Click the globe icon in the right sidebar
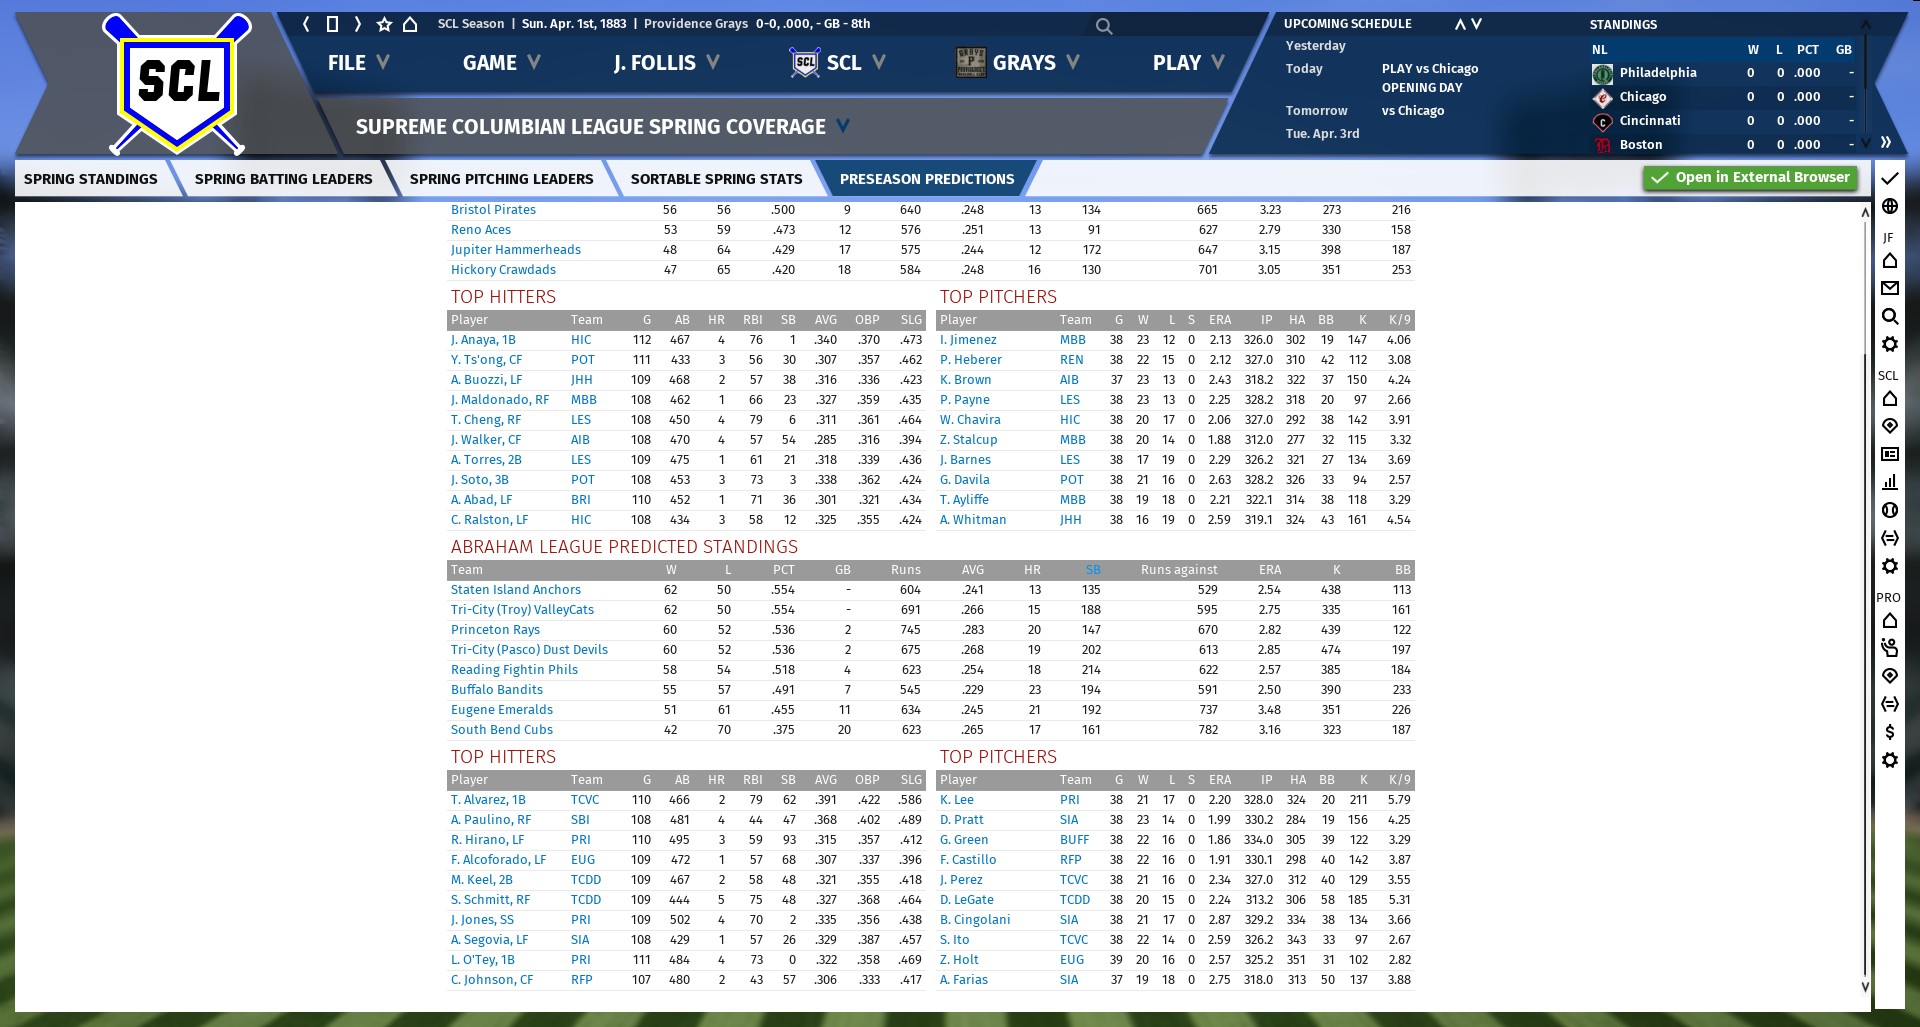The height and width of the screenshot is (1027, 1920). point(1889,206)
